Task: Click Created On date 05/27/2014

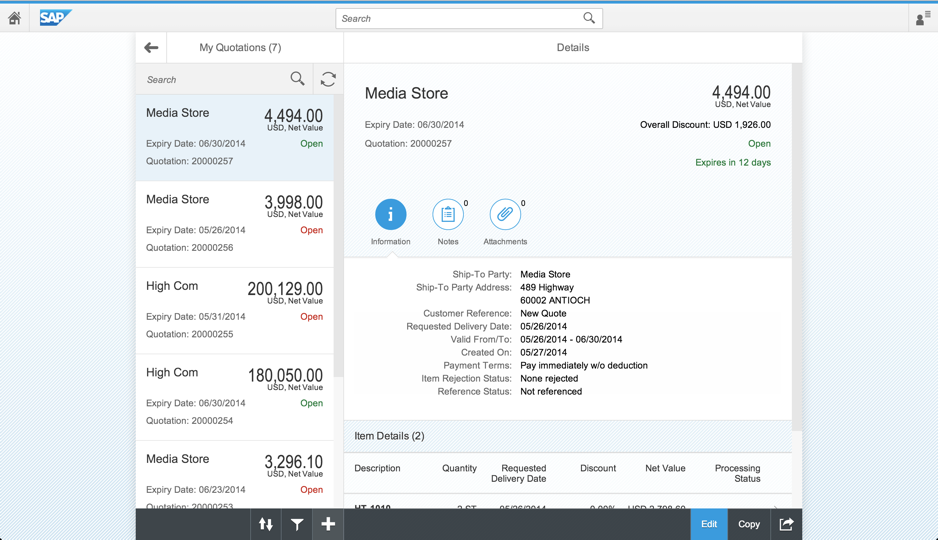Action: pyautogui.click(x=543, y=352)
